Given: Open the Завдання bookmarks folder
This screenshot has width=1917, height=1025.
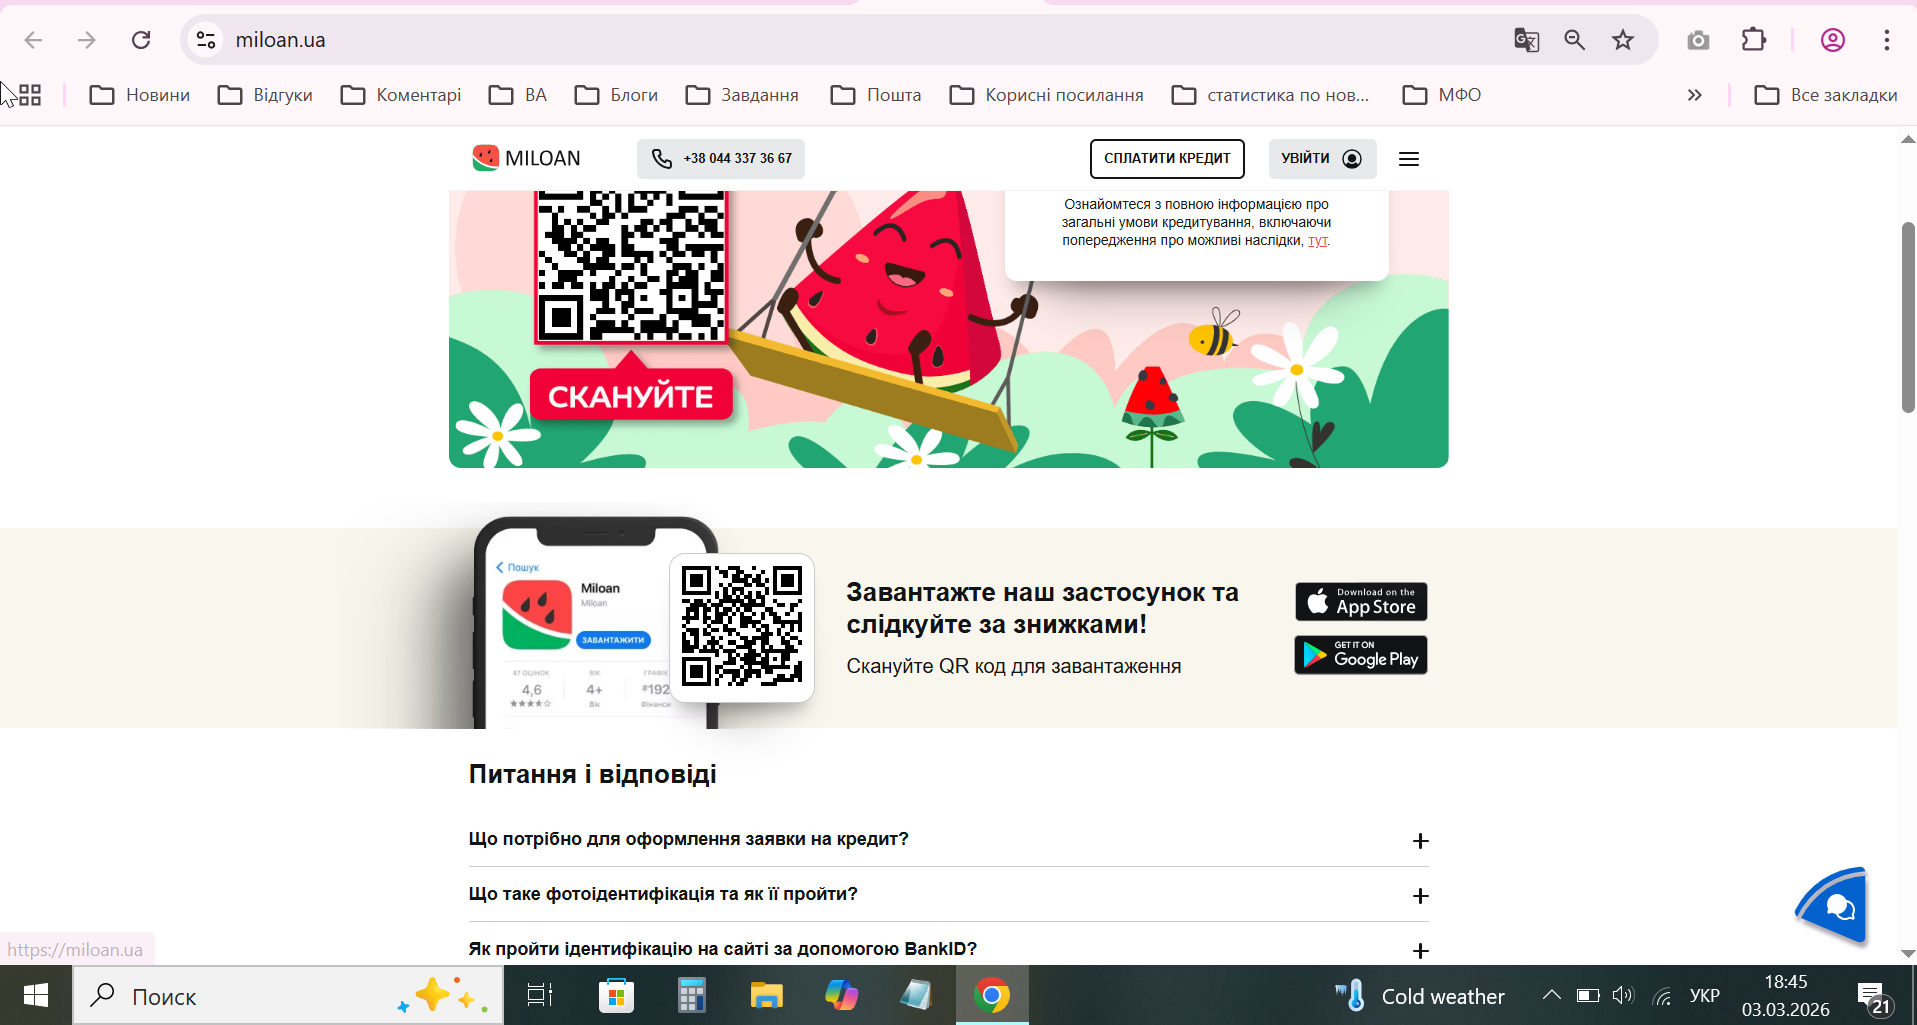Looking at the screenshot, I should (742, 95).
